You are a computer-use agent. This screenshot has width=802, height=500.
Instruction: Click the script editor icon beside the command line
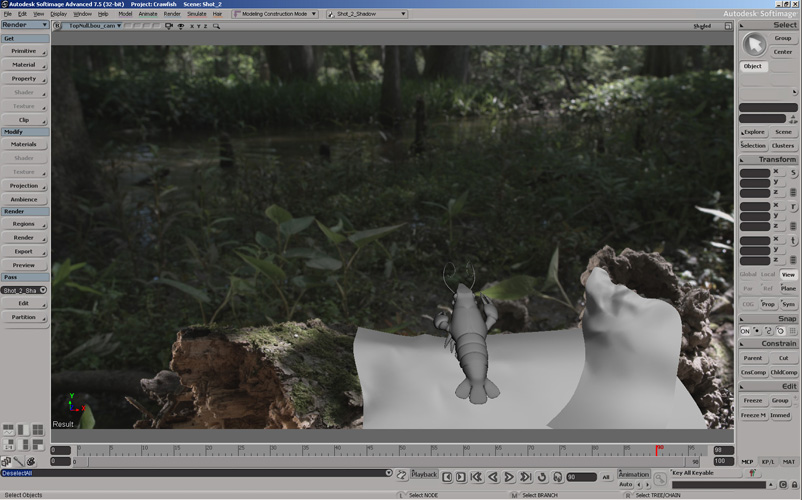click(402, 475)
